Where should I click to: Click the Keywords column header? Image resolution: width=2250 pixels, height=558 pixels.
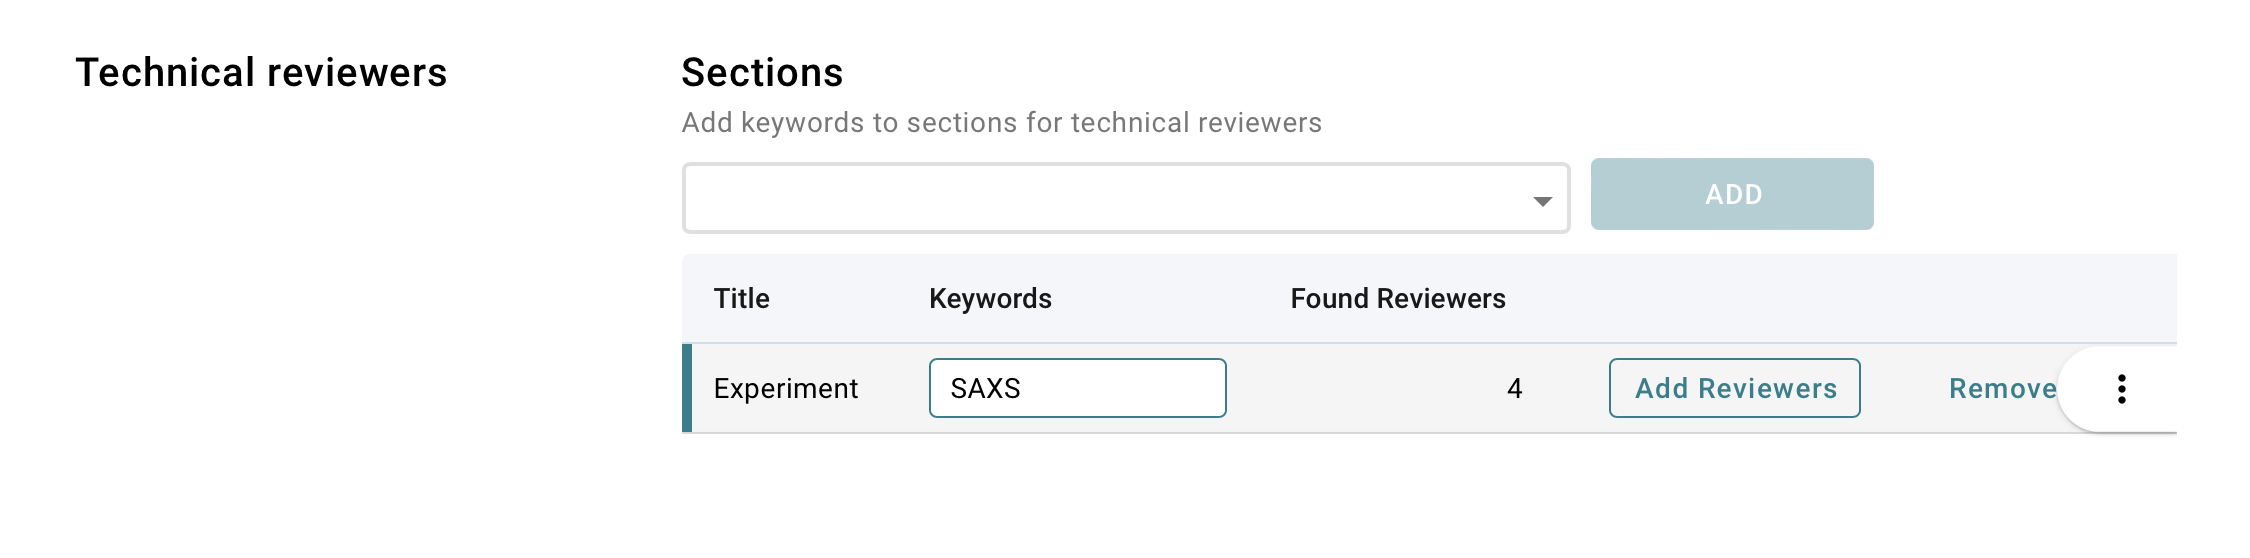990,299
